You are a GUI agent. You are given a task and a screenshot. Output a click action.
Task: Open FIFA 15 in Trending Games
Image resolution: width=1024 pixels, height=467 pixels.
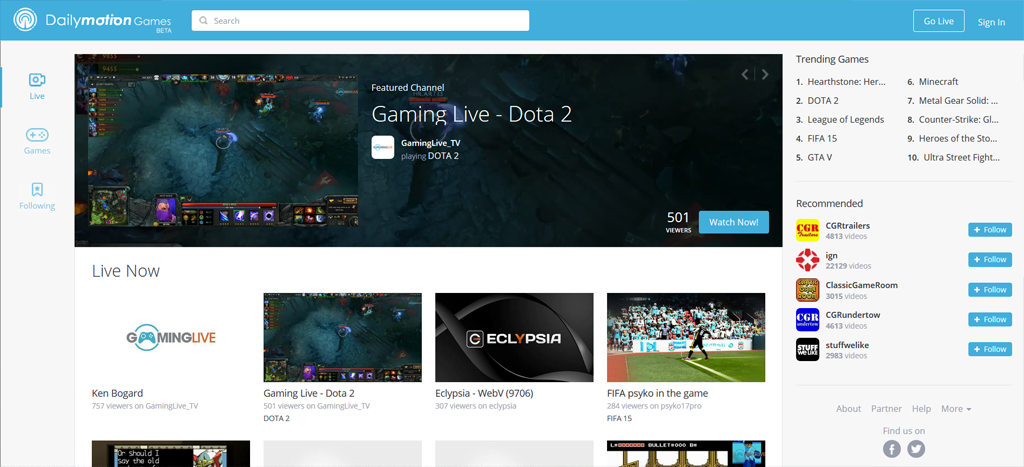tap(822, 138)
